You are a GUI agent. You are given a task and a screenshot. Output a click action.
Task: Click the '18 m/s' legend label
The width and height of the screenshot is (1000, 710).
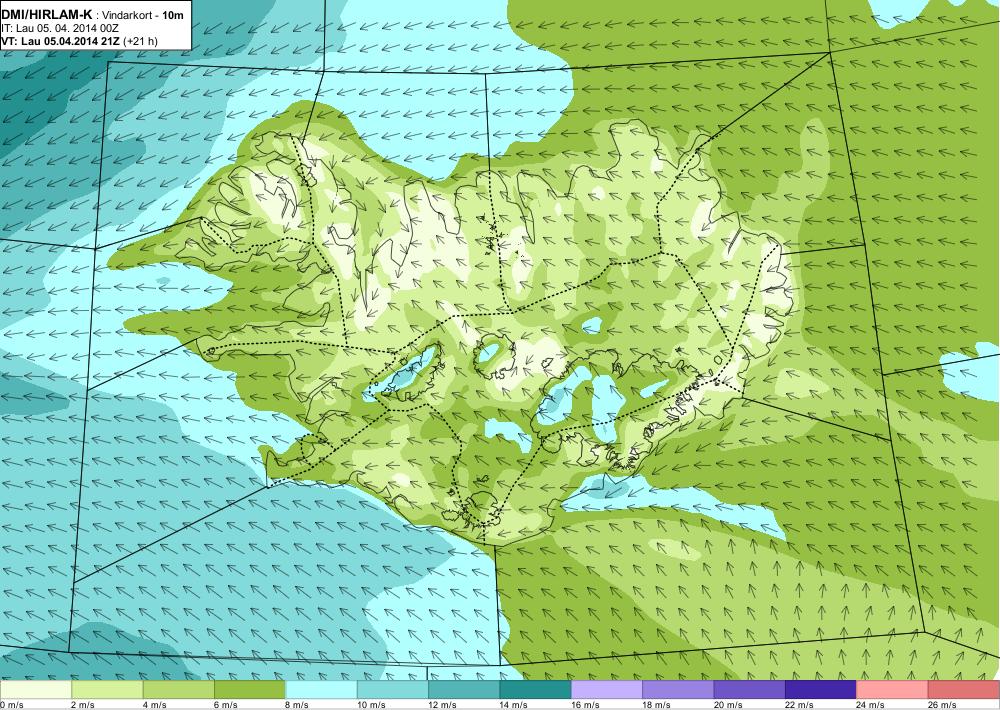tap(657, 705)
